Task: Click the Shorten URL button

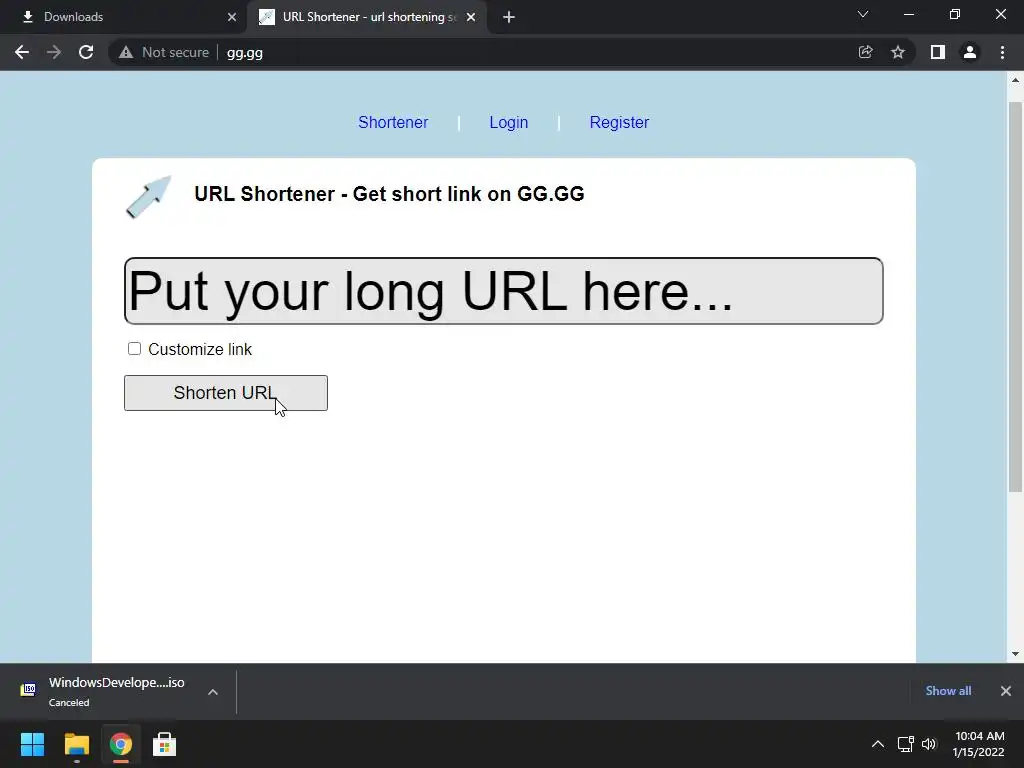Action: (x=226, y=393)
